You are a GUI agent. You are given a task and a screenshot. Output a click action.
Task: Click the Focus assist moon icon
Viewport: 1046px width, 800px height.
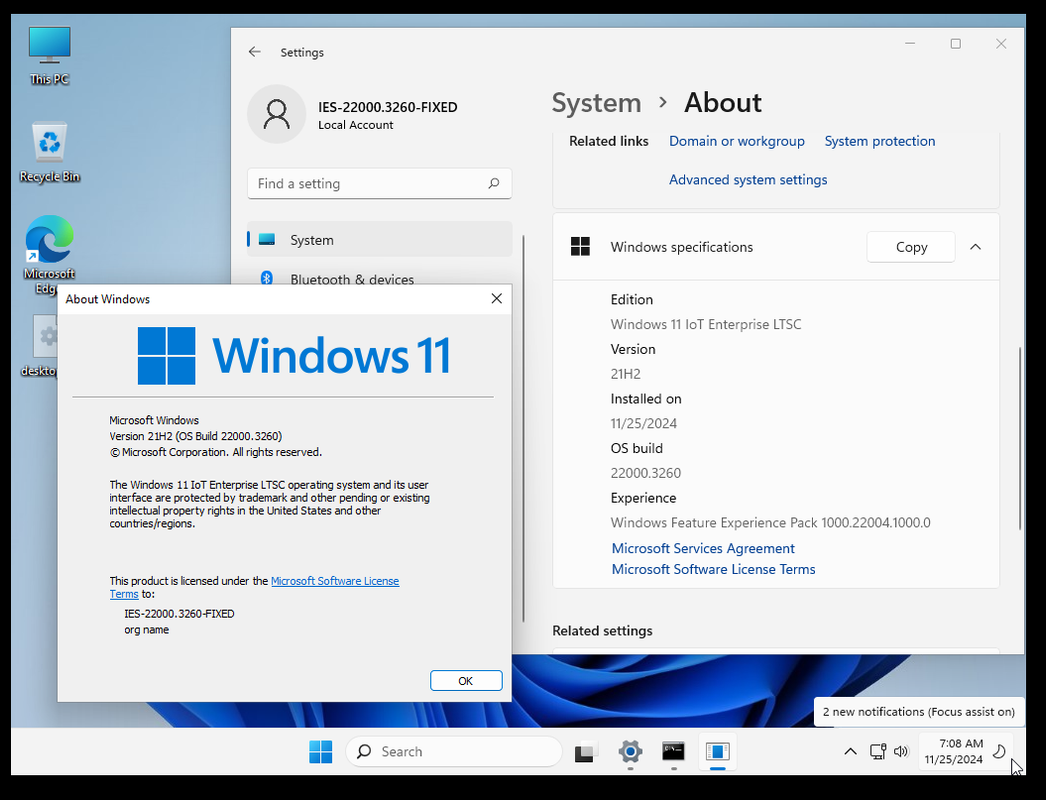999,752
